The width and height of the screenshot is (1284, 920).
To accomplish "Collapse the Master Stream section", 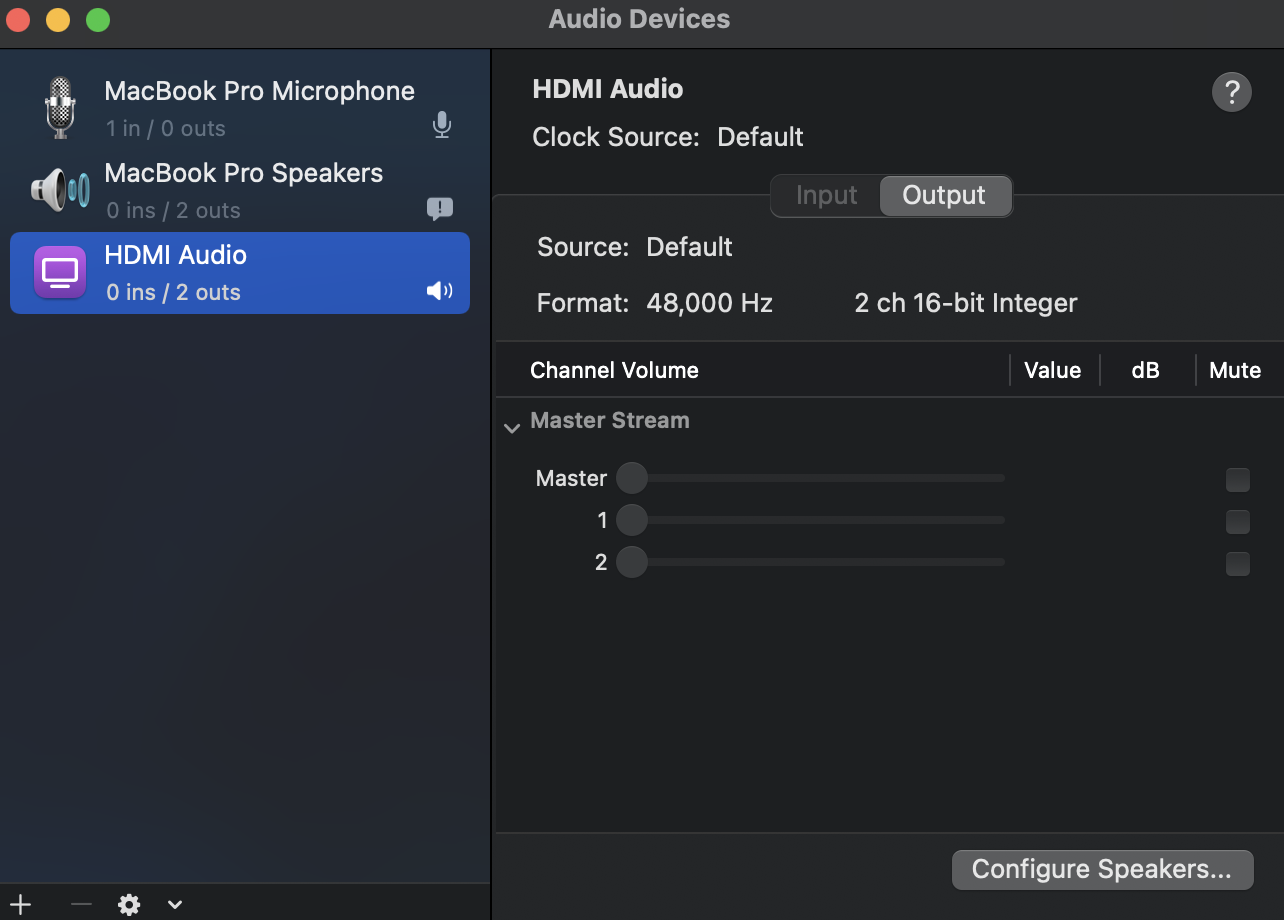I will click(512, 428).
